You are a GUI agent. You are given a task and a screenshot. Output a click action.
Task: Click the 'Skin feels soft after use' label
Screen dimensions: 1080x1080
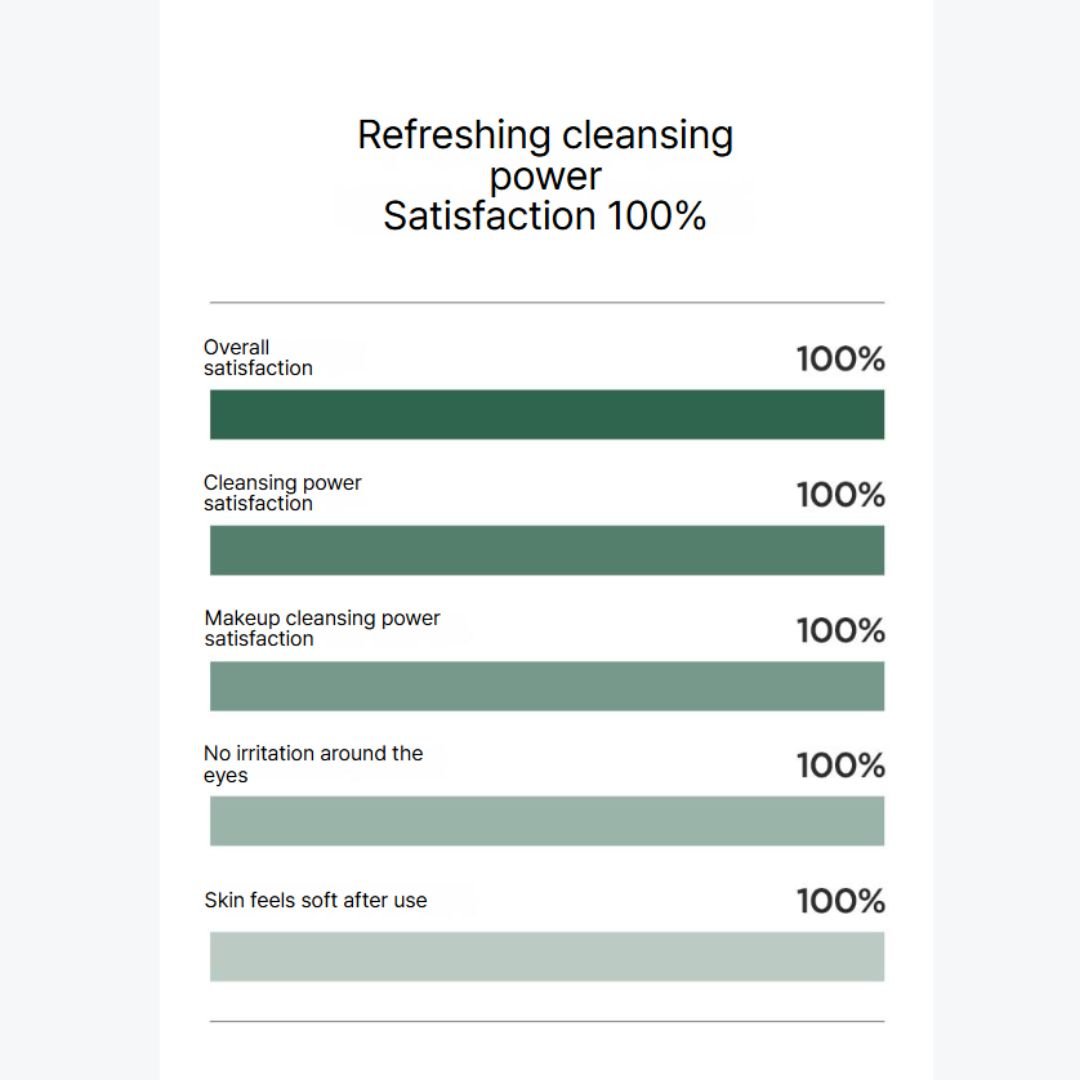[x=315, y=900]
